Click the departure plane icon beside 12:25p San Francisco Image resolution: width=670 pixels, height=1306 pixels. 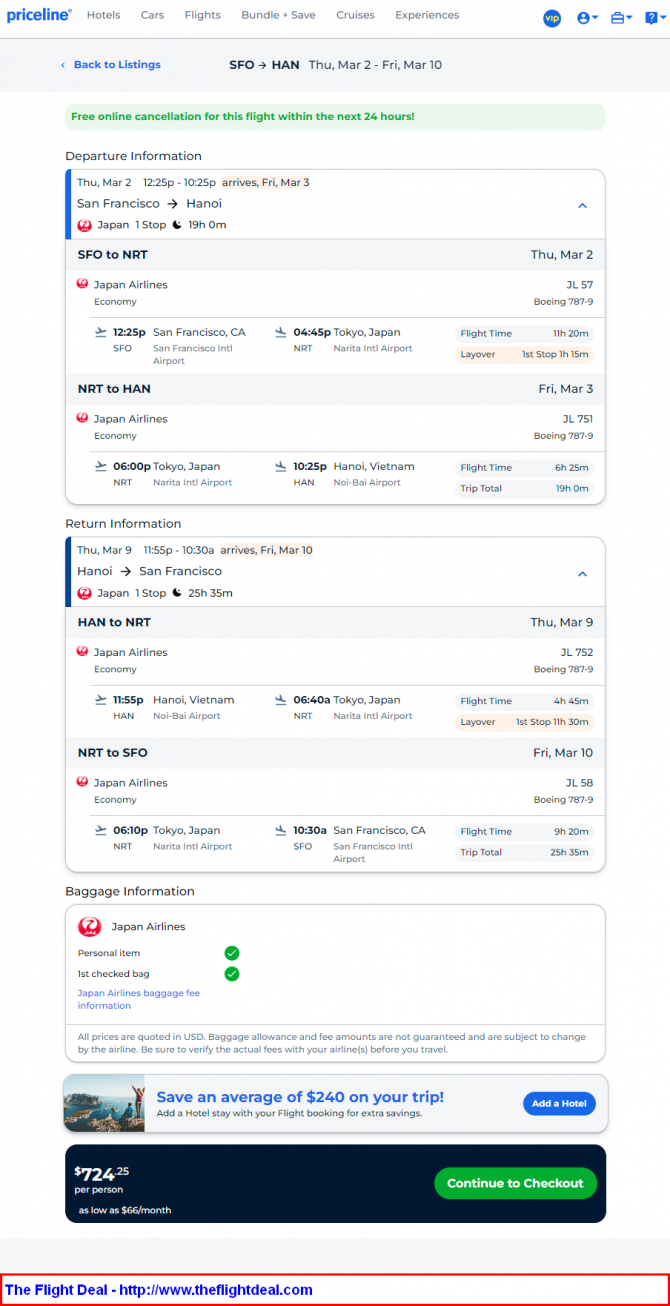tap(100, 332)
